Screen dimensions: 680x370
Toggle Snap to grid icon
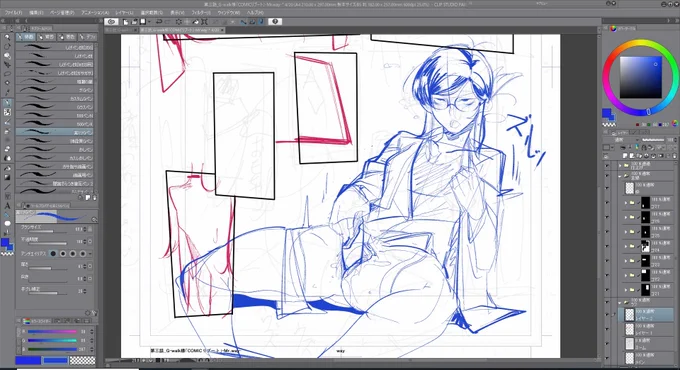[260, 21]
